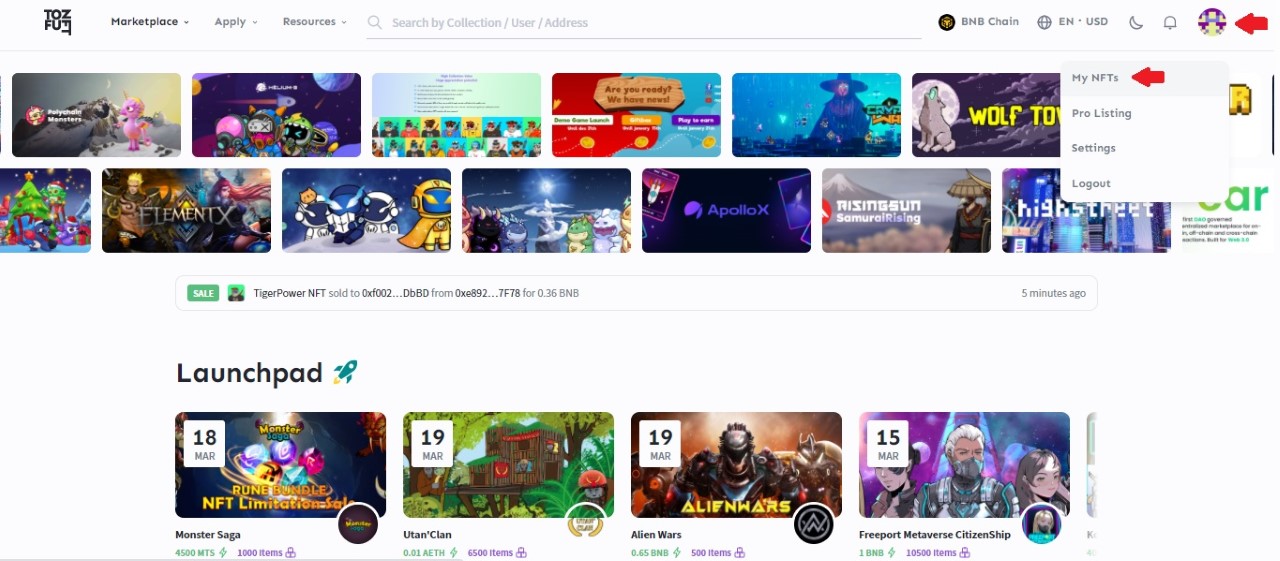
Task: Click the '0.01 AETH' price
Action: point(425,553)
